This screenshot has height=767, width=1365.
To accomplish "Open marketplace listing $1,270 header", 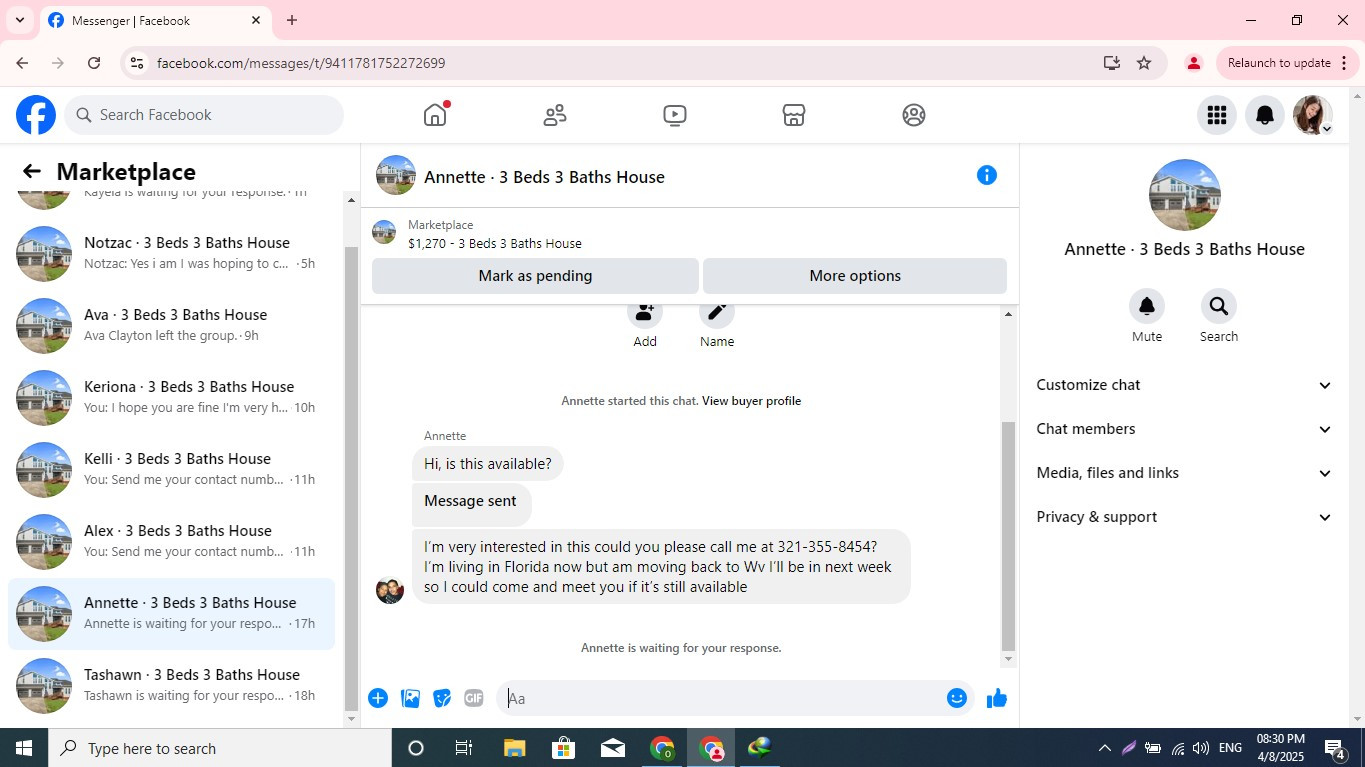I will pyautogui.click(x=690, y=234).
